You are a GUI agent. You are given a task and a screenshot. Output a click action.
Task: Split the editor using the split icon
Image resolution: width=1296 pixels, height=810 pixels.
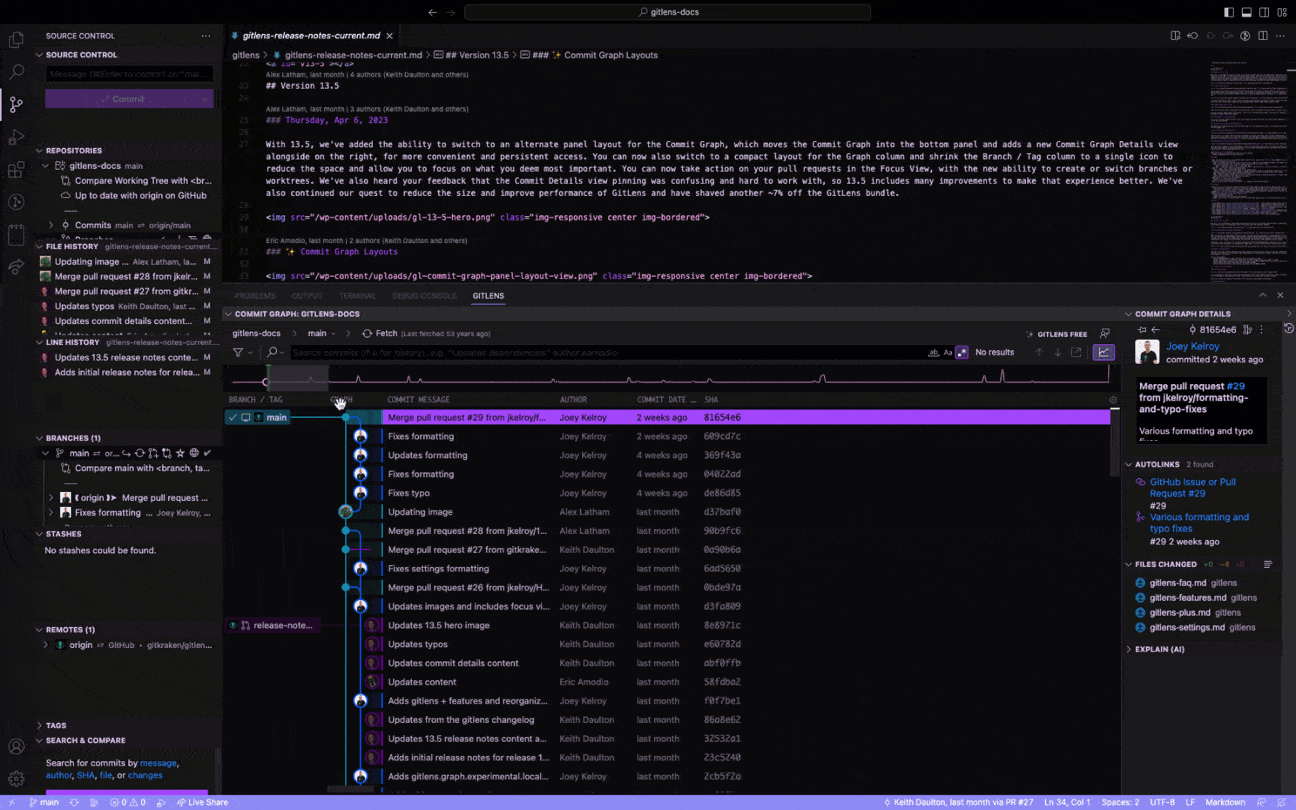tap(1262, 35)
